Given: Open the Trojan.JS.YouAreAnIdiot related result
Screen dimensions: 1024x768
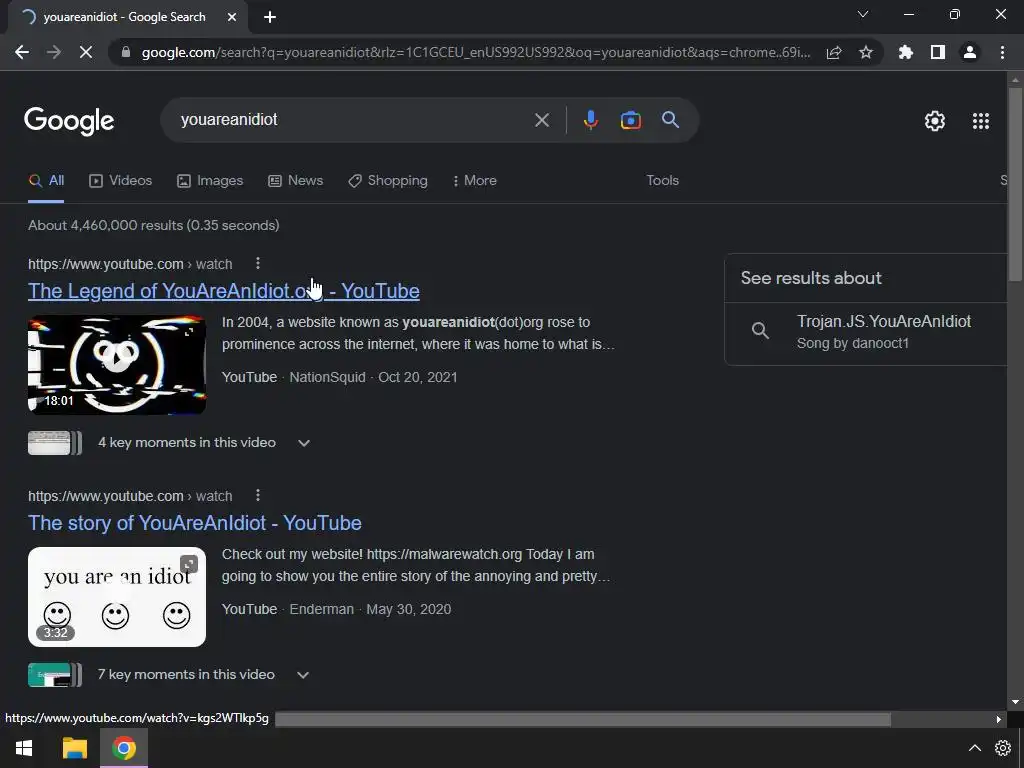Looking at the screenshot, I should [865, 332].
